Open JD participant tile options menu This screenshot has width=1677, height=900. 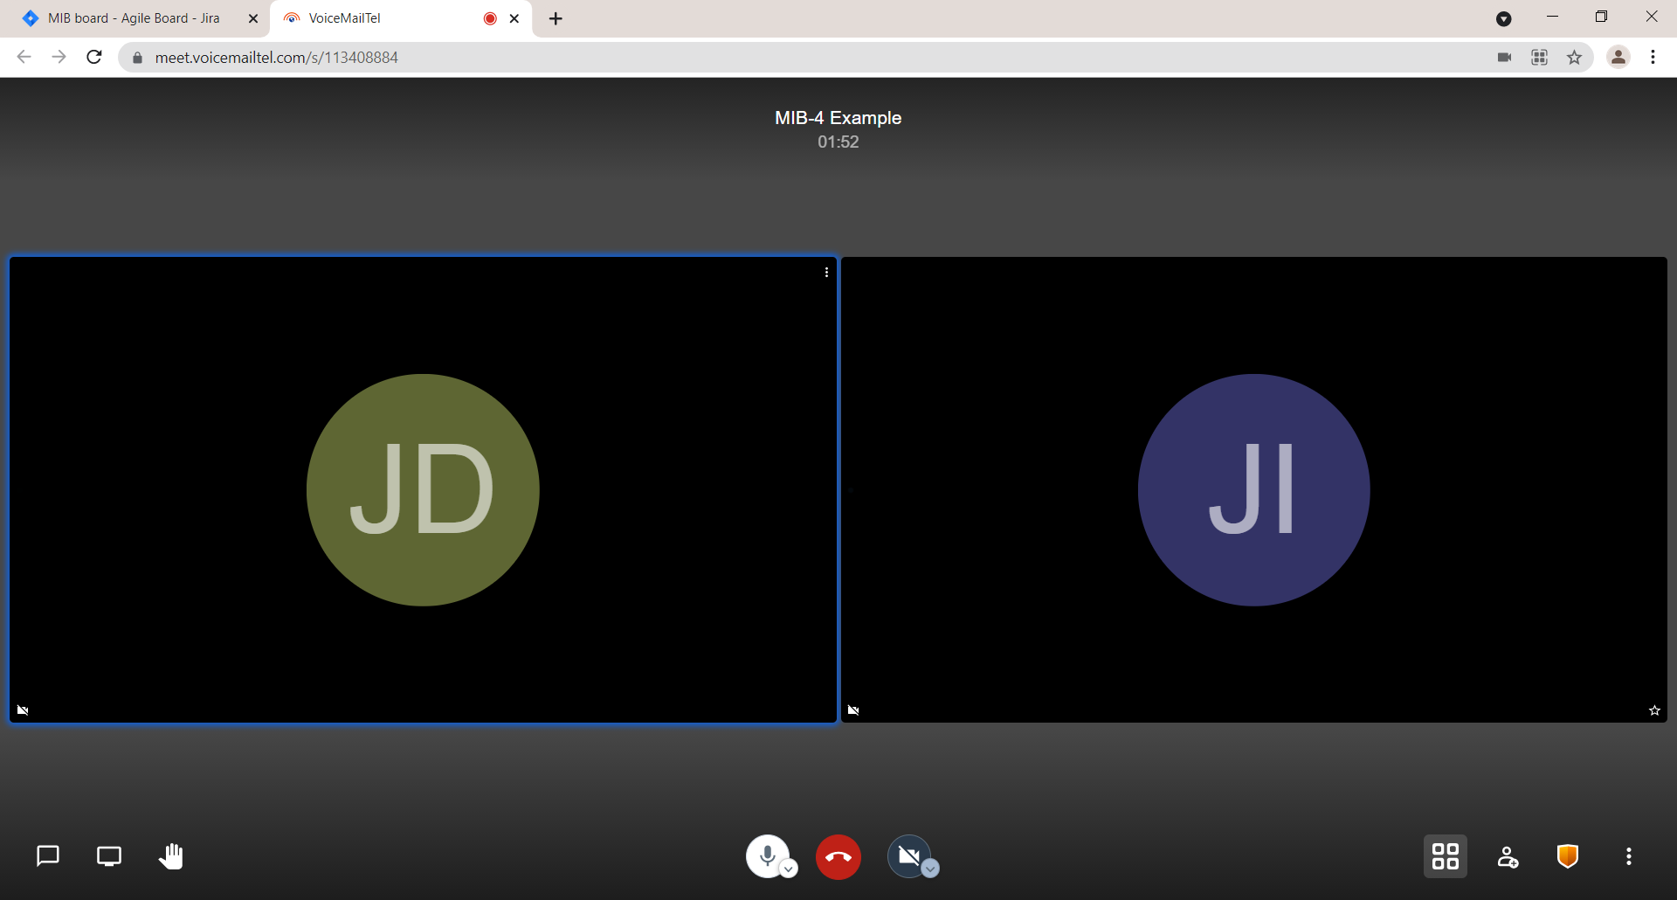(x=826, y=272)
